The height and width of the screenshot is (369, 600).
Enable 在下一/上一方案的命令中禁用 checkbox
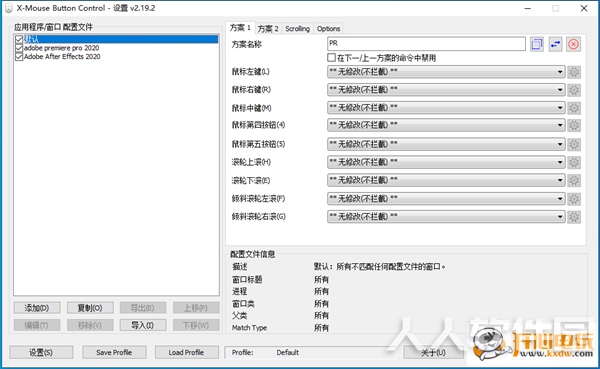(x=331, y=58)
